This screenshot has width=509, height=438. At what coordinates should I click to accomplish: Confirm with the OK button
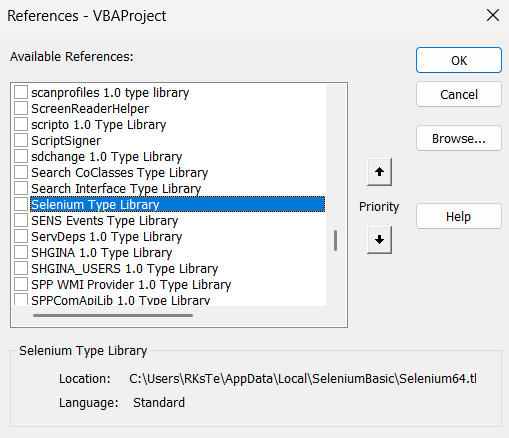(x=459, y=60)
